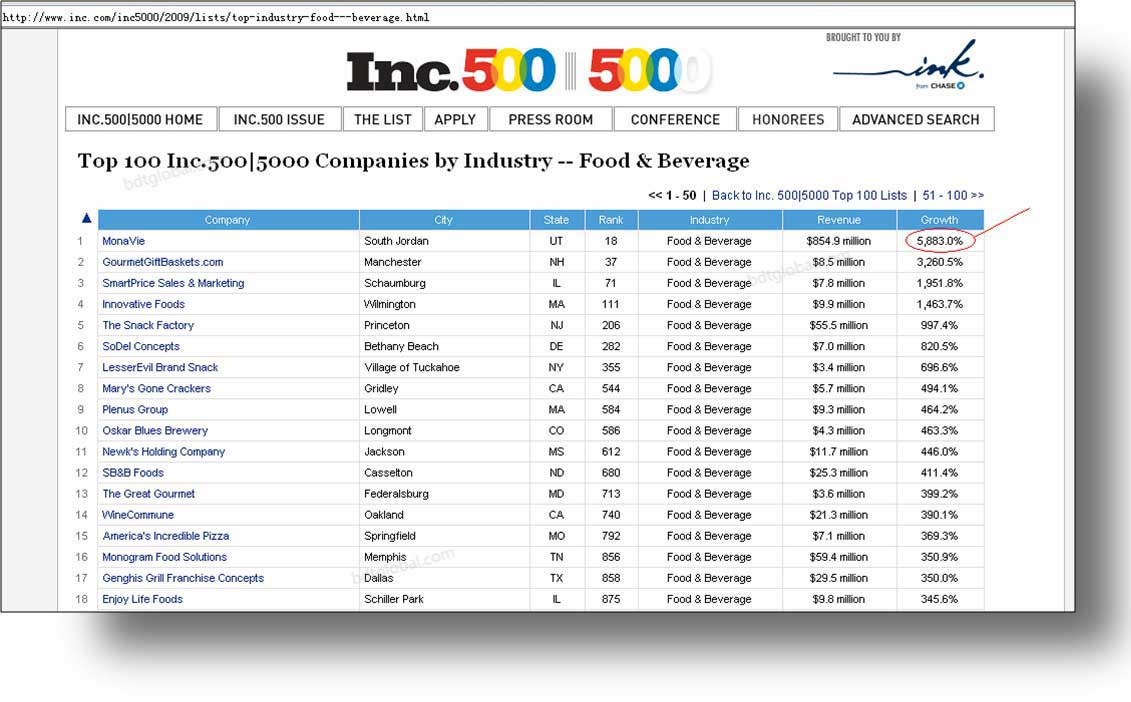Open The Great Gourmet company link
Image resolution: width=1131 pixels, height=702 pixels.
coord(149,493)
